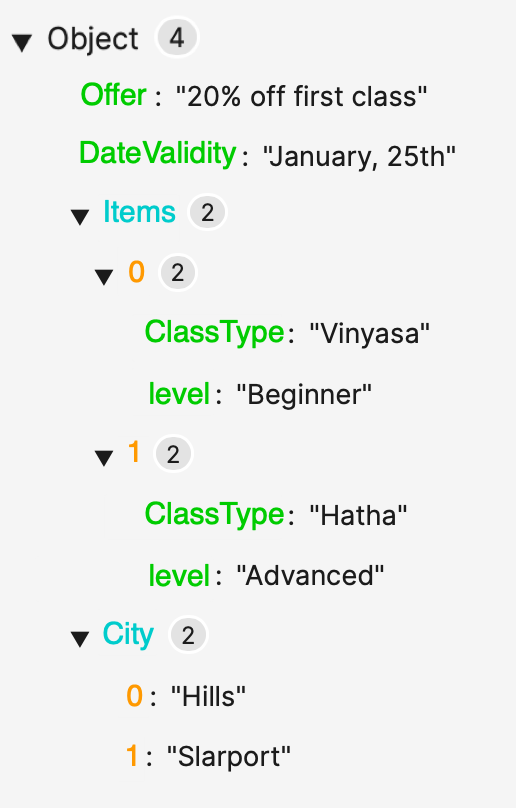Click count badge beside index 1

pos(173,454)
